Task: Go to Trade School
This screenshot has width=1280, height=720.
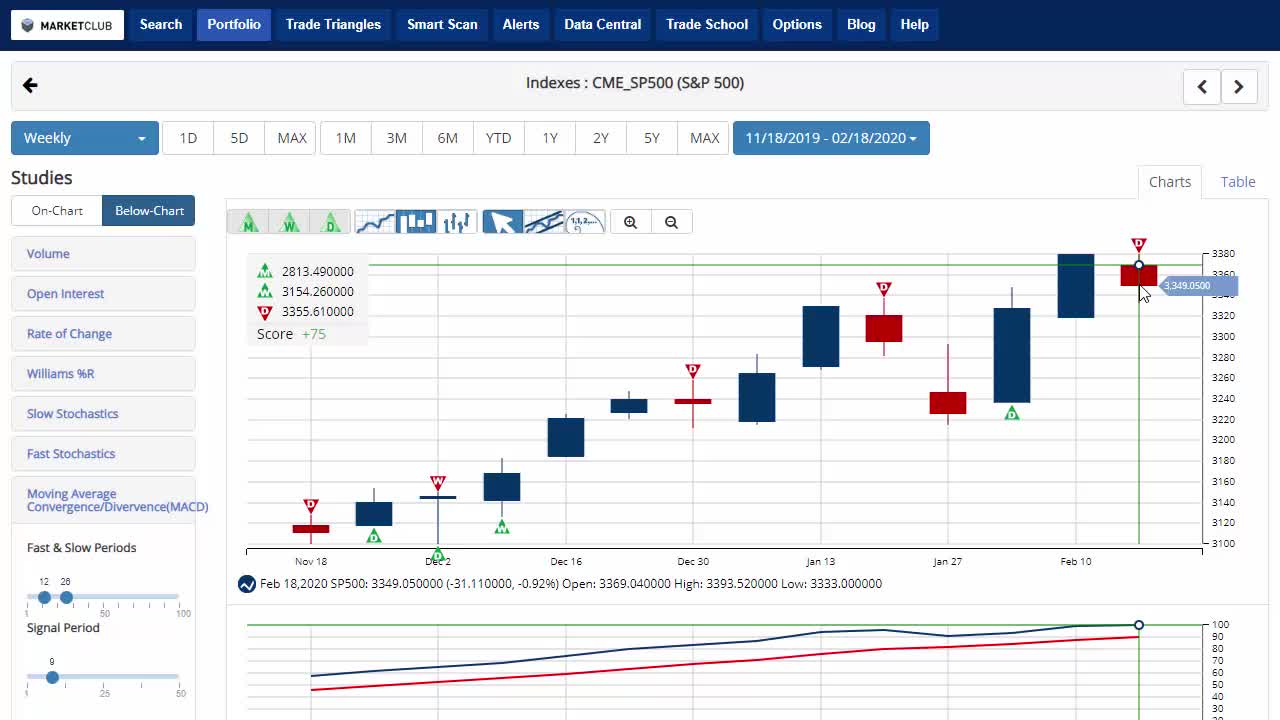Action: 707,24
